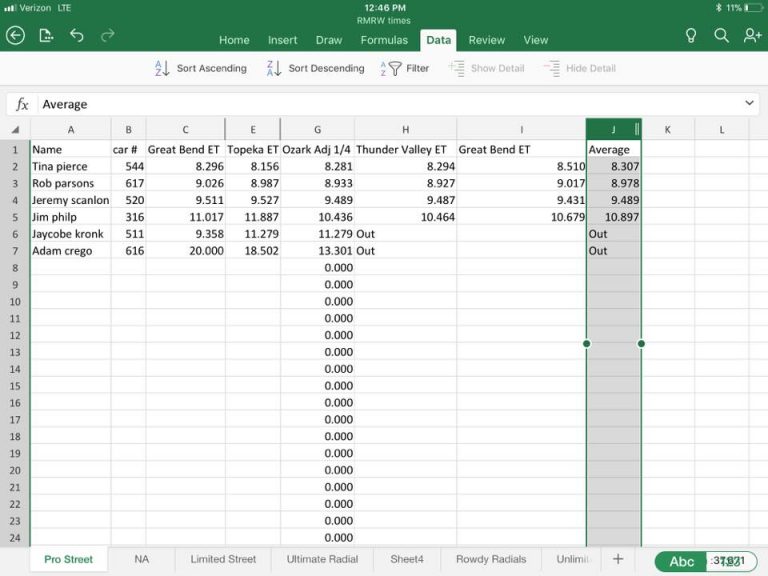Viewport: 768px width, 576px height.
Task: Switch to the Limited Street sheet
Action: [x=223, y=559]
